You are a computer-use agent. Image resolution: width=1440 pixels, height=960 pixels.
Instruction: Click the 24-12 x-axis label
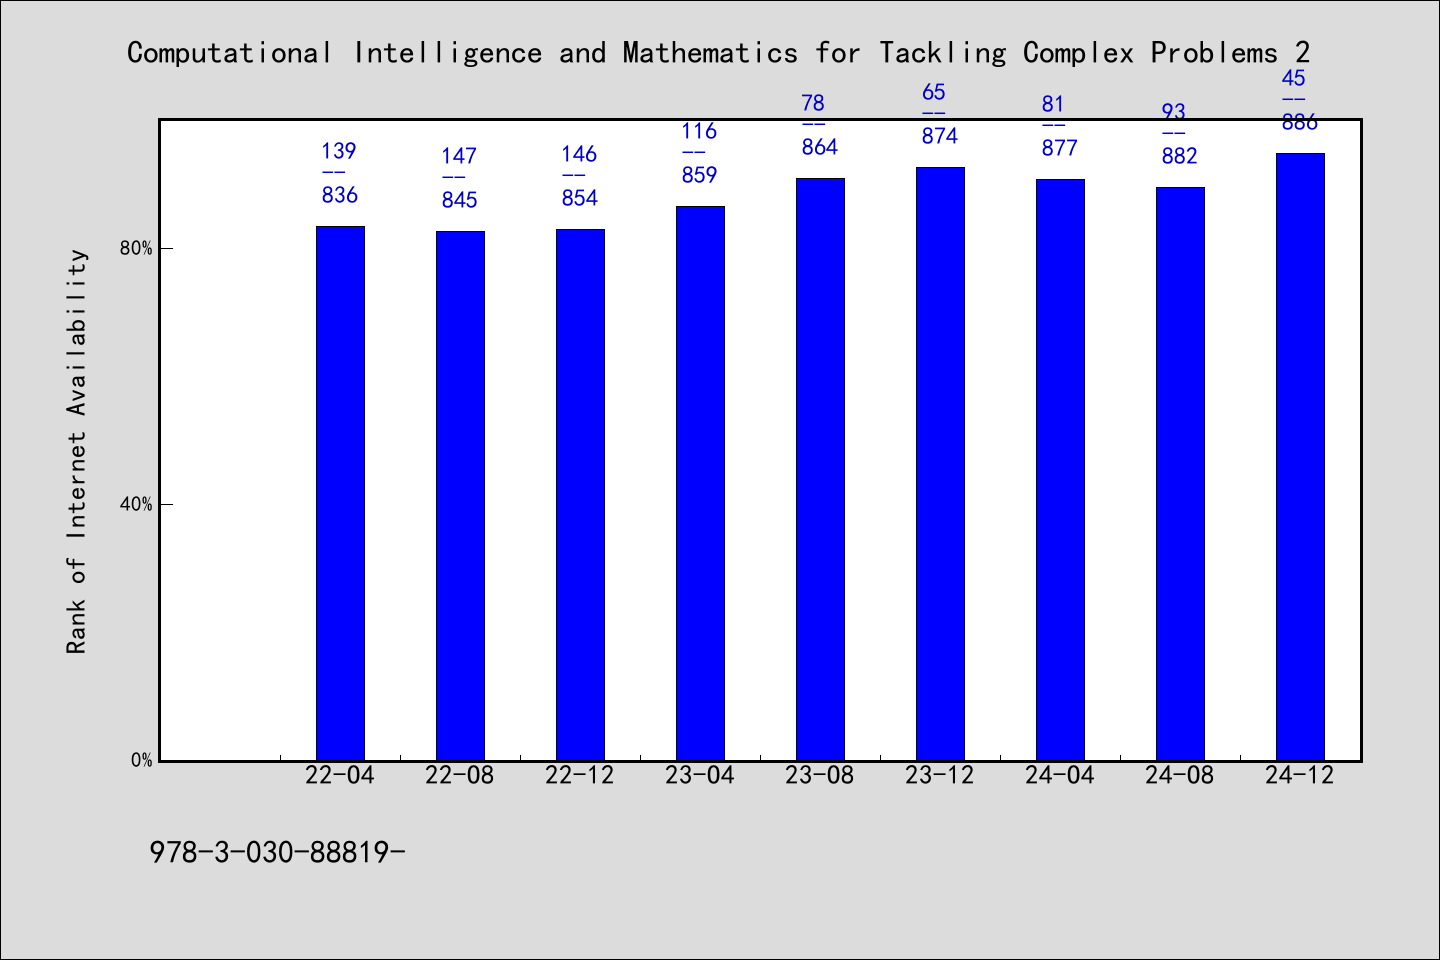point(1300,776)
